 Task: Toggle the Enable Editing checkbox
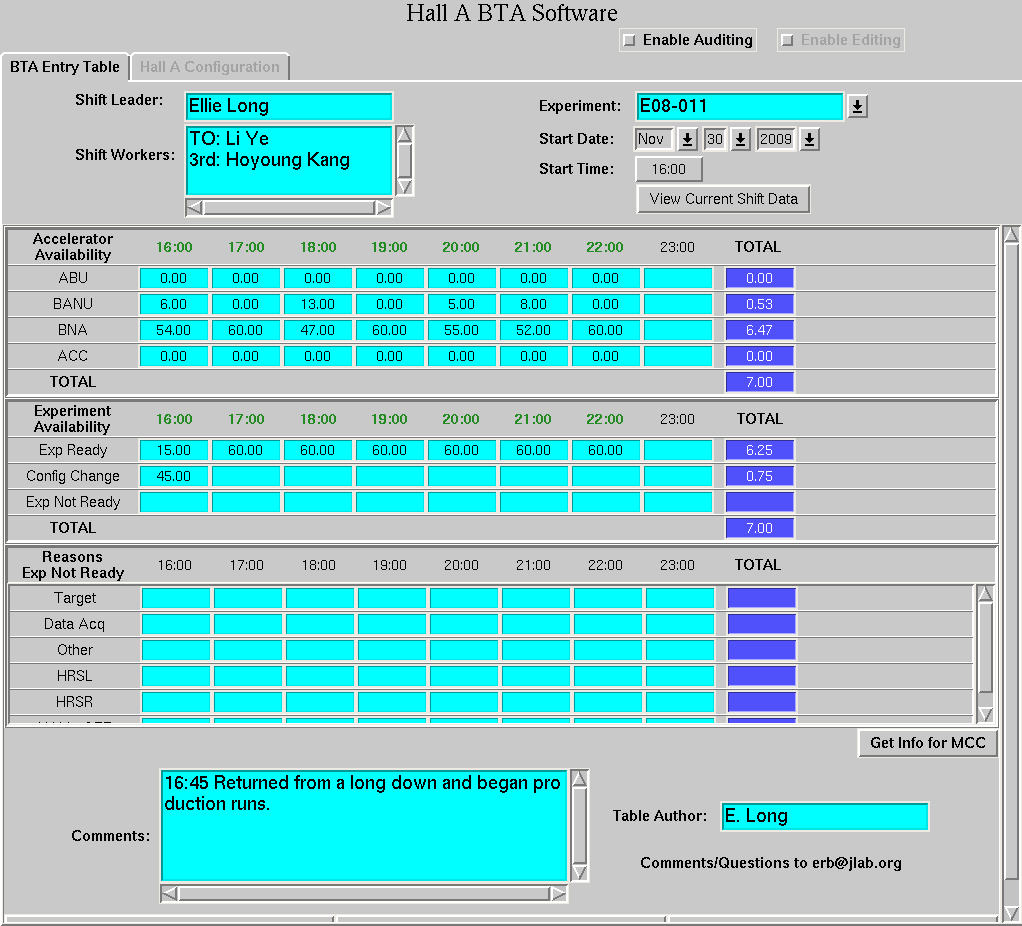click(x=787, y=40)
